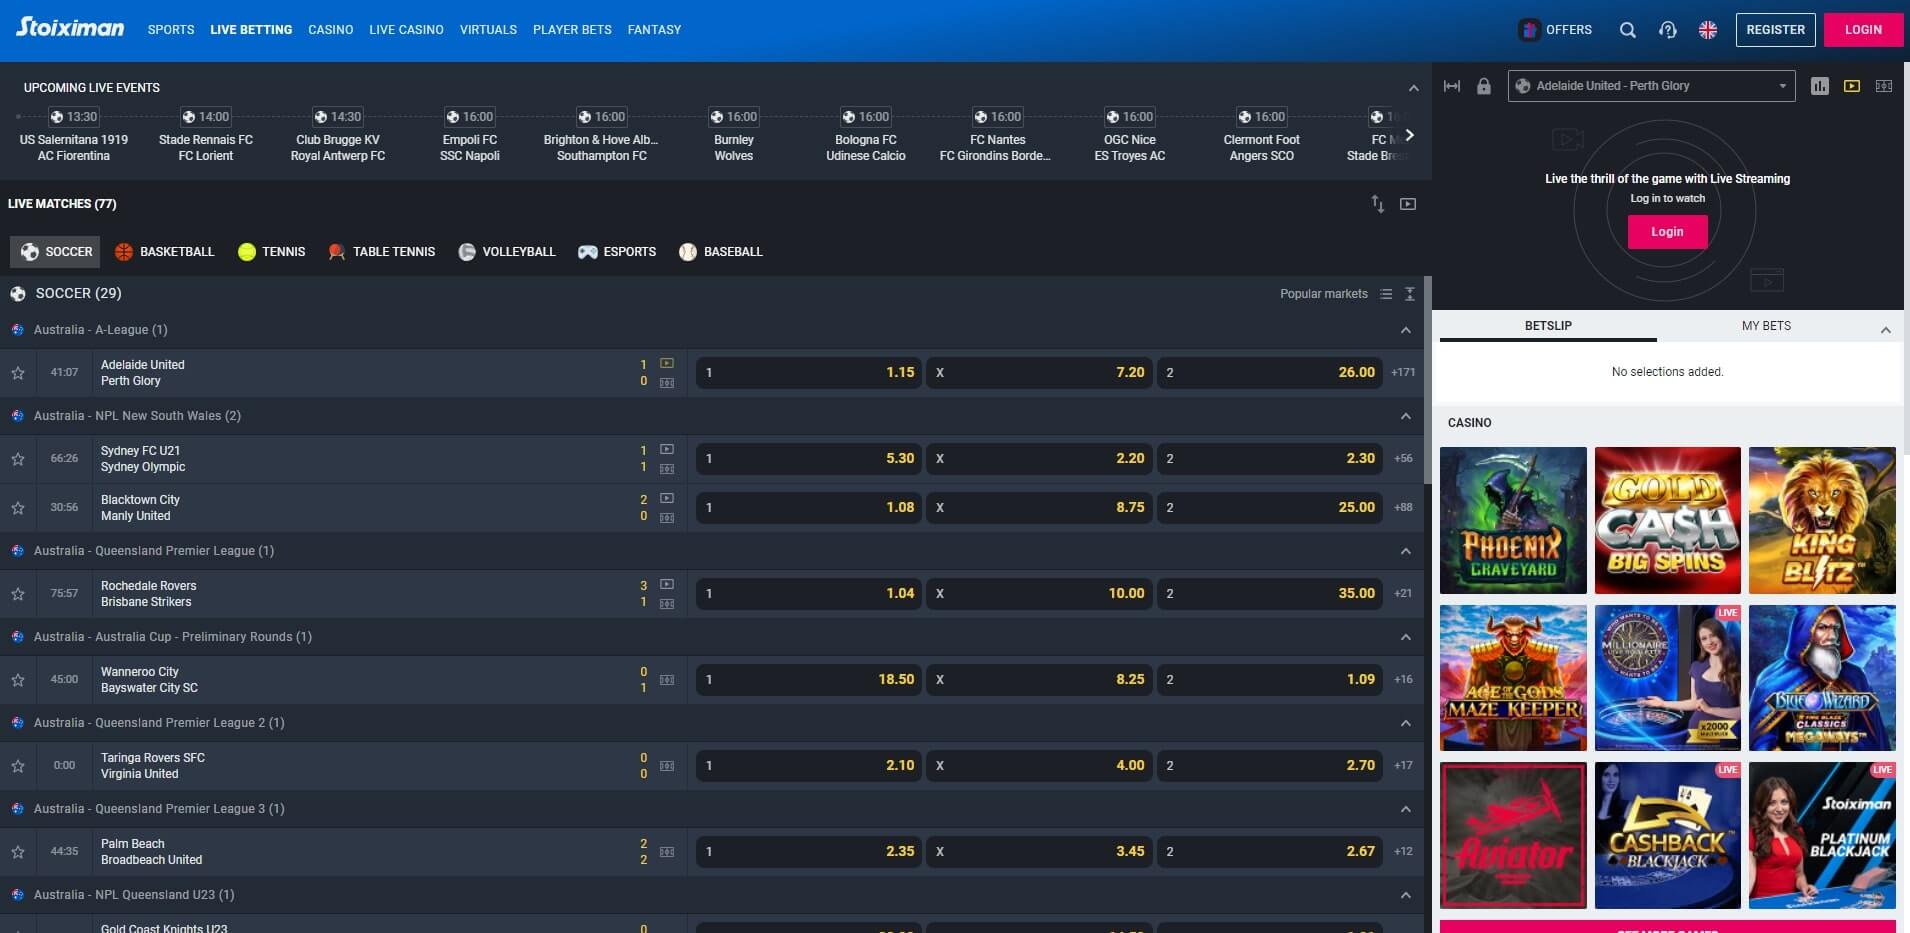
Task: Favorite the Adelaide United match with the star
Action: click(x=18, y=372)
